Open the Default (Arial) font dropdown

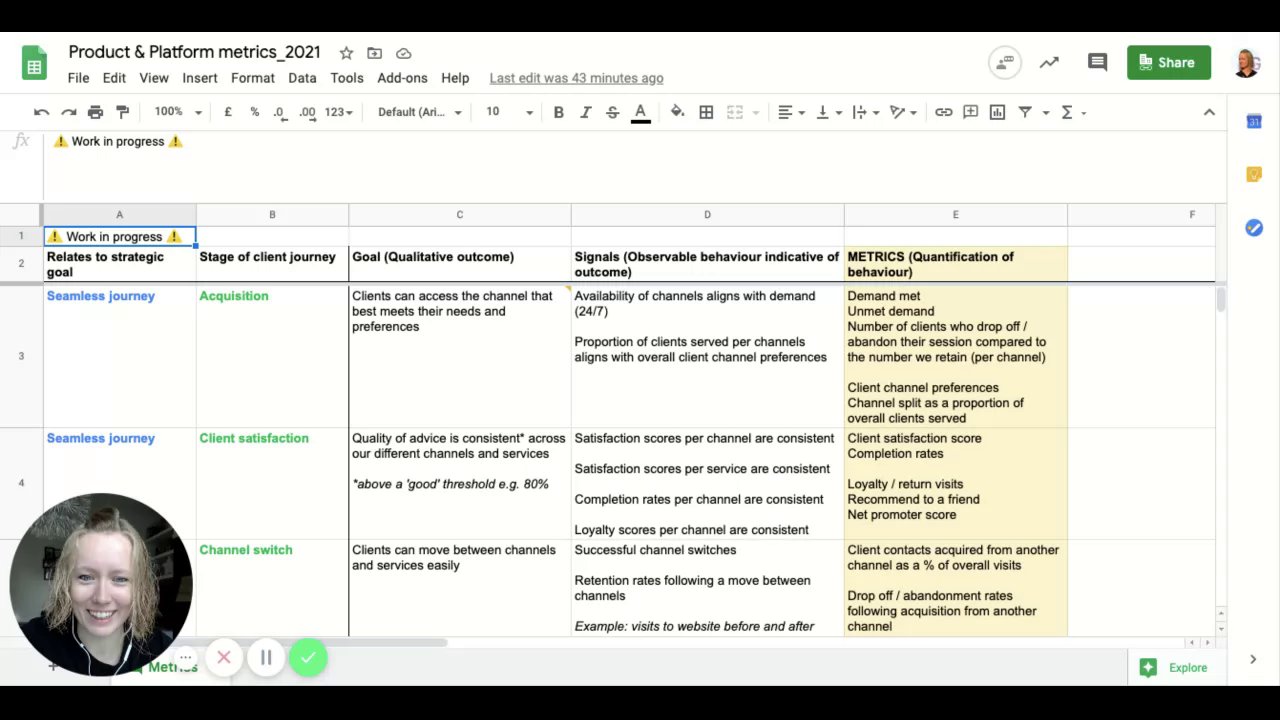[419, 112]
